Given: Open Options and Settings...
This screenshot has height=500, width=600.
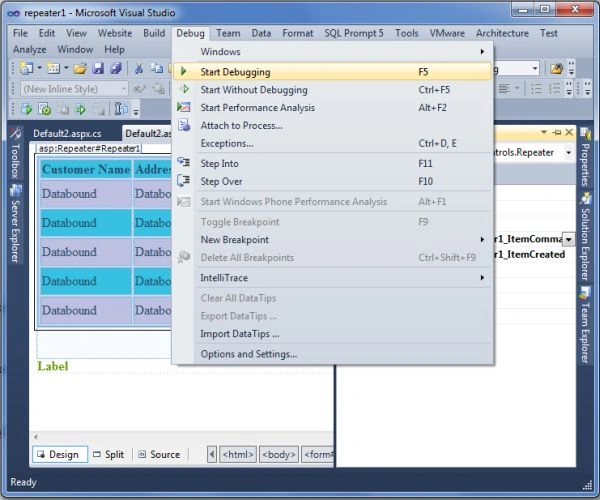Looking at the screenshot, I should point(332,354).
